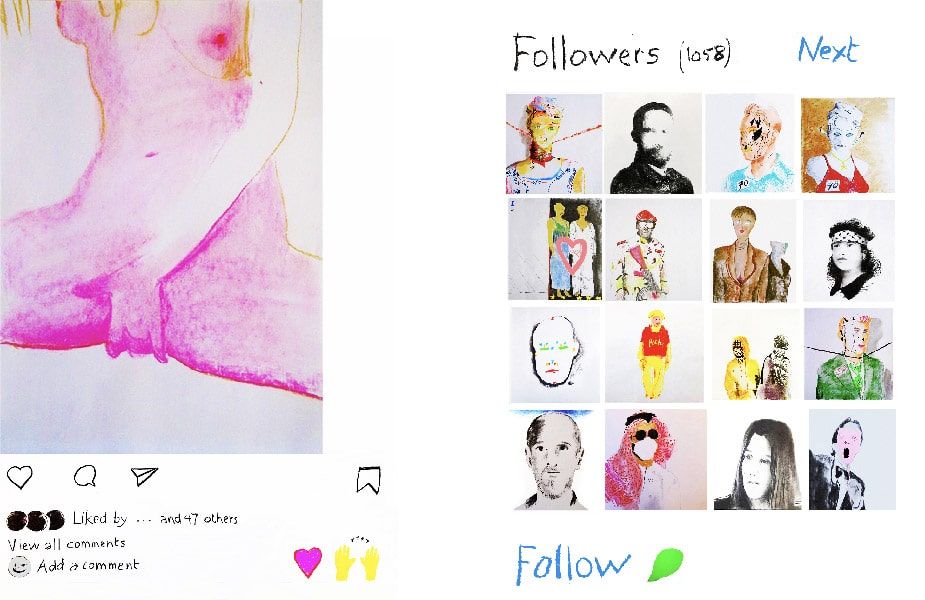The height and width of the screenshot is (600, 925).
Task: Click the blue Follow button
Action: [573, 564]
